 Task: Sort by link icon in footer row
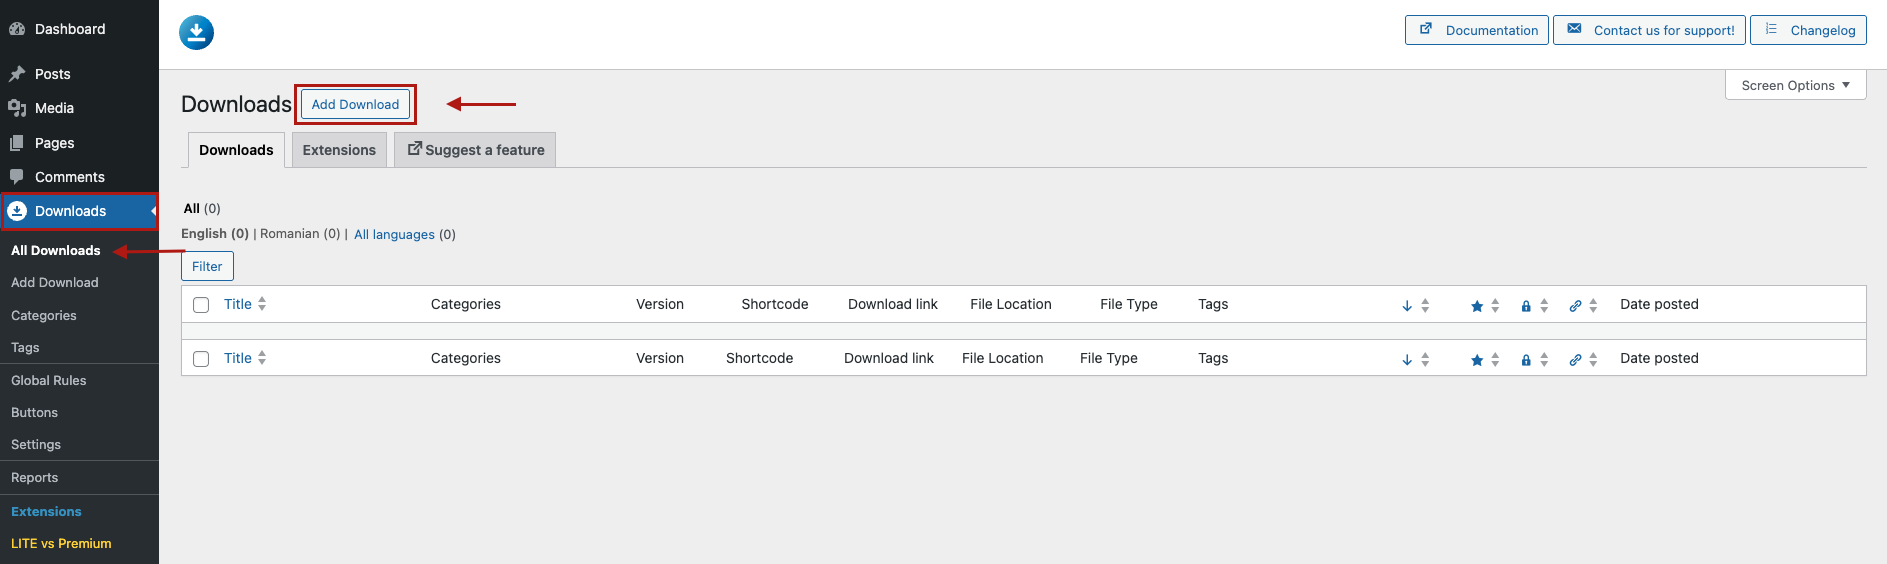1575,360
